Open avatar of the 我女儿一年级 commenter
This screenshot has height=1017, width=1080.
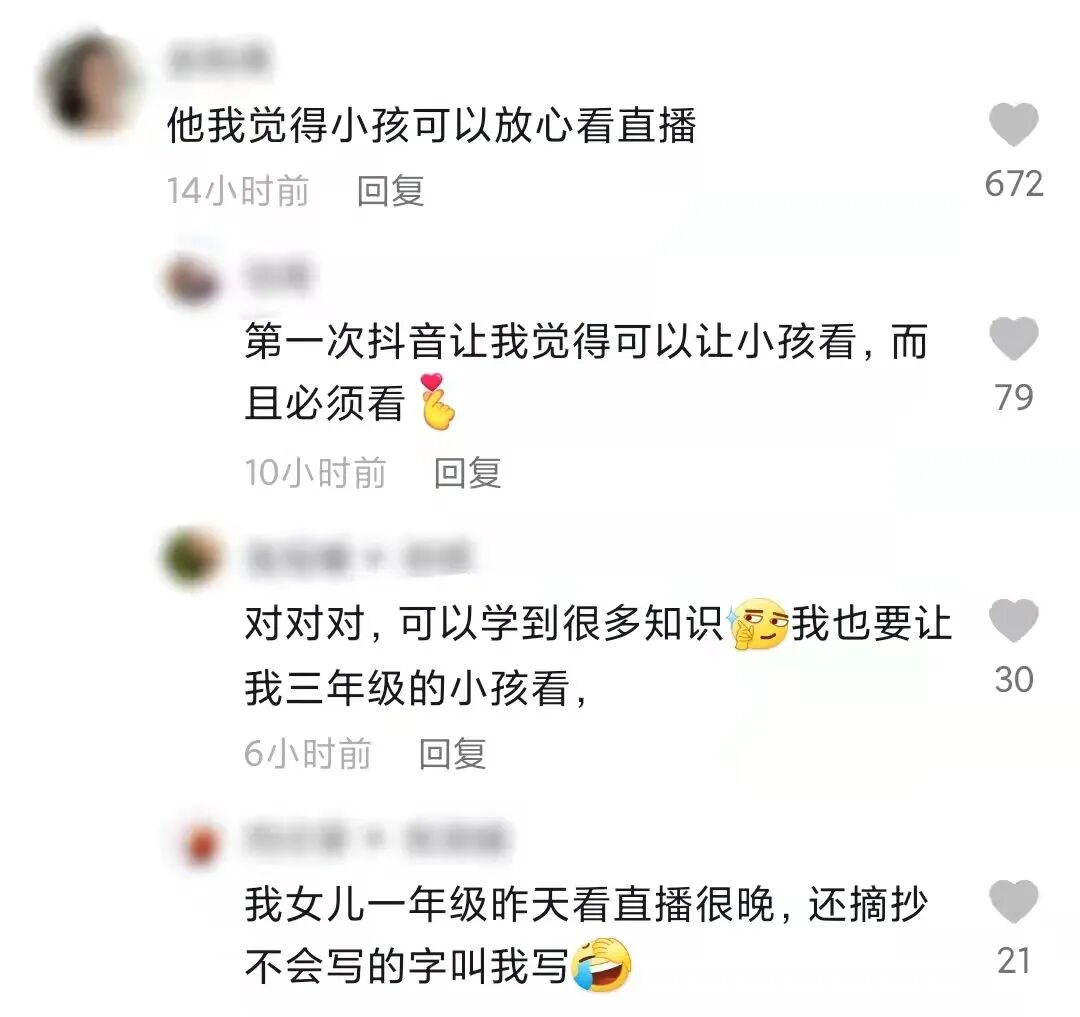201,843
